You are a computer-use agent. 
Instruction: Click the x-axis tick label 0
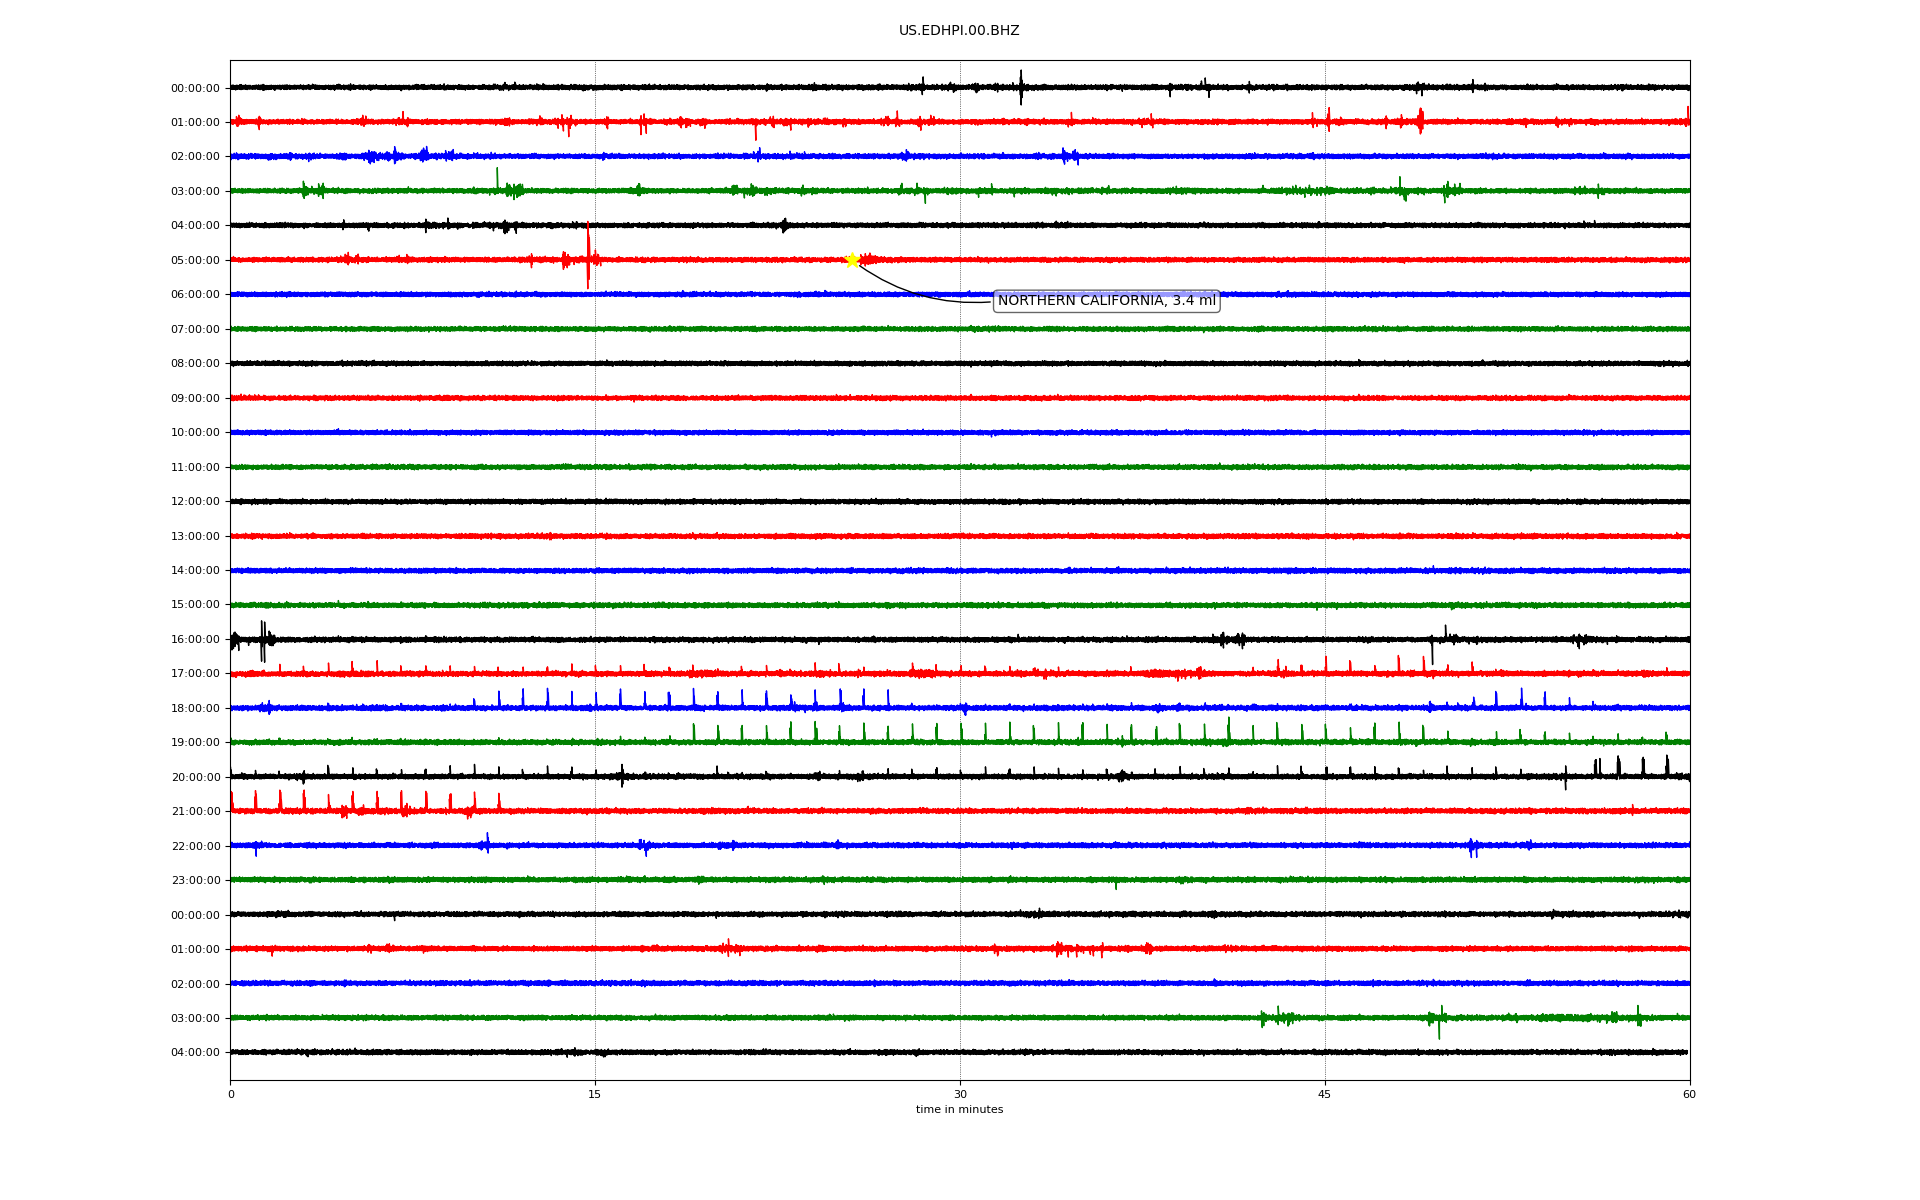[231, 1094]
